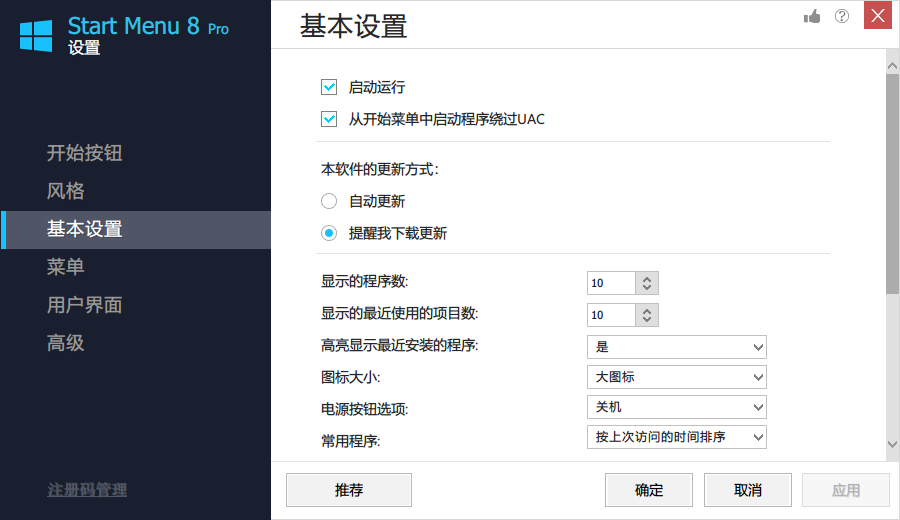The height and width of the screenshot is (520, 900).
Task: Open 高亮显示最近安装的程序 dropdown
Action: coord(677,347)
